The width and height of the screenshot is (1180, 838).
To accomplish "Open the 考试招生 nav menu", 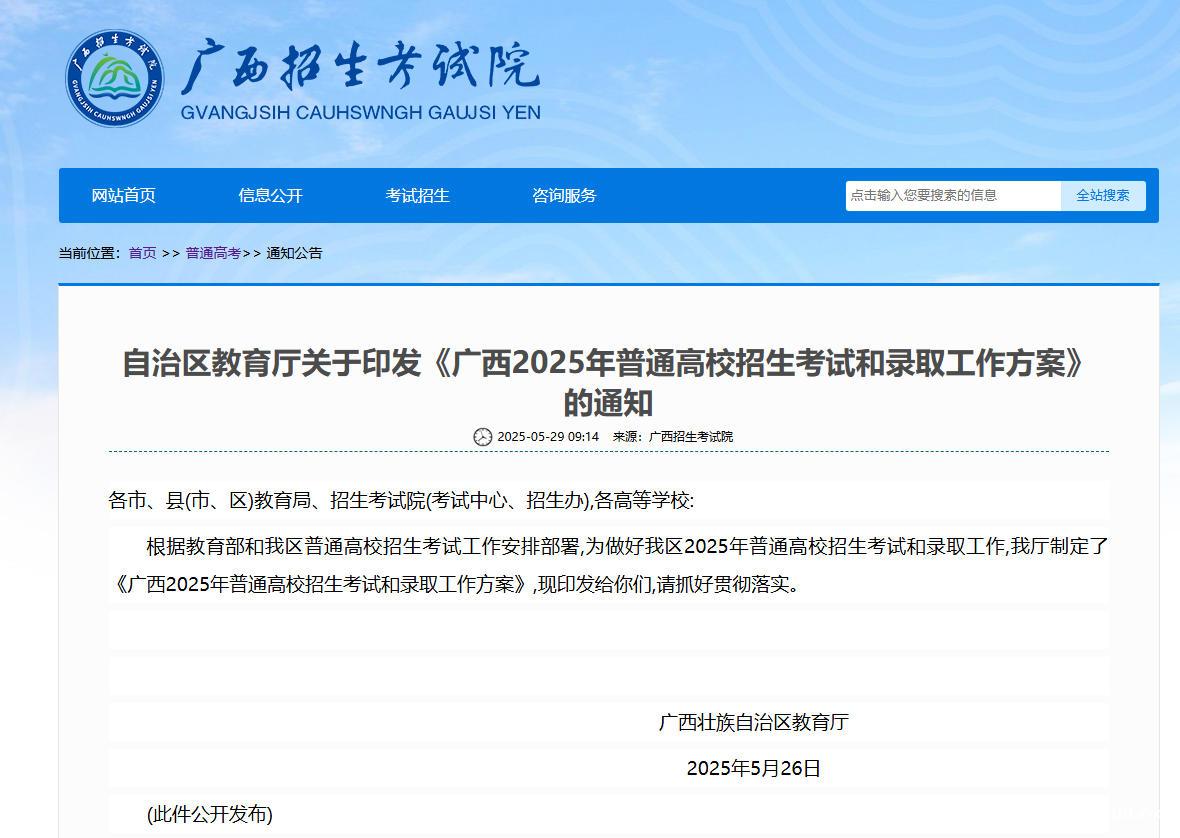I will (x=418, y=196).
